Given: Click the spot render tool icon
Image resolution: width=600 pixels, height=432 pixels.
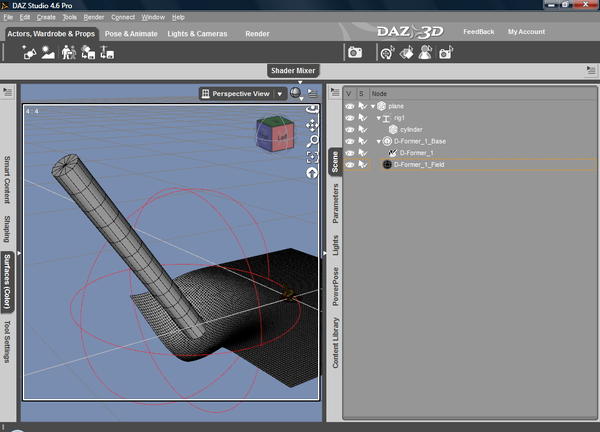Looking at the screenshot, I should (x=387, y=53).
